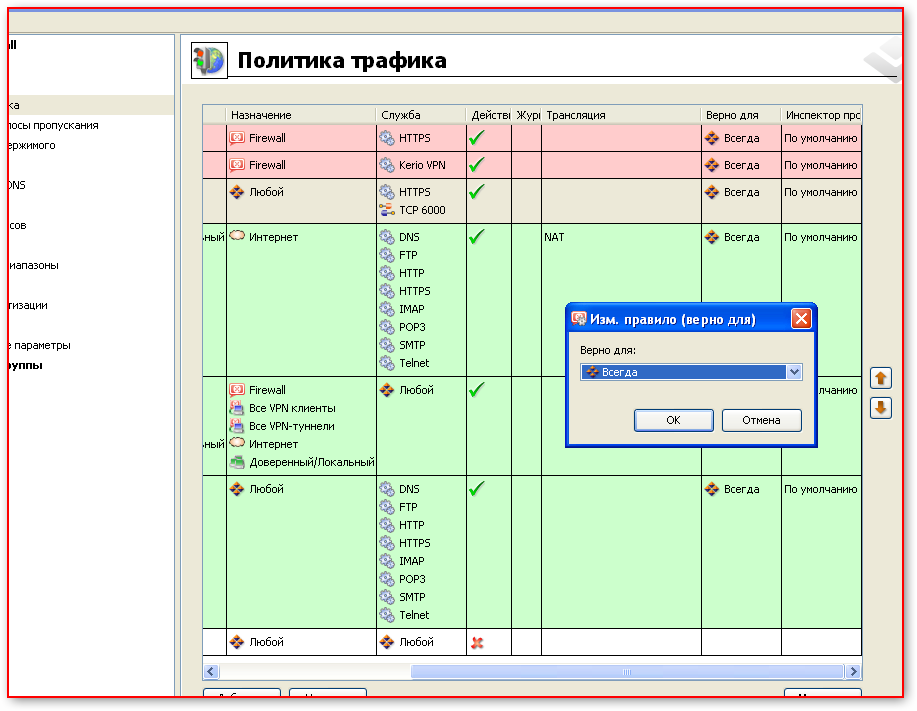This screenshot has width=917, height=711.
Task: Close the Изм. правило dialog
Action: click(x=801, y=319)
